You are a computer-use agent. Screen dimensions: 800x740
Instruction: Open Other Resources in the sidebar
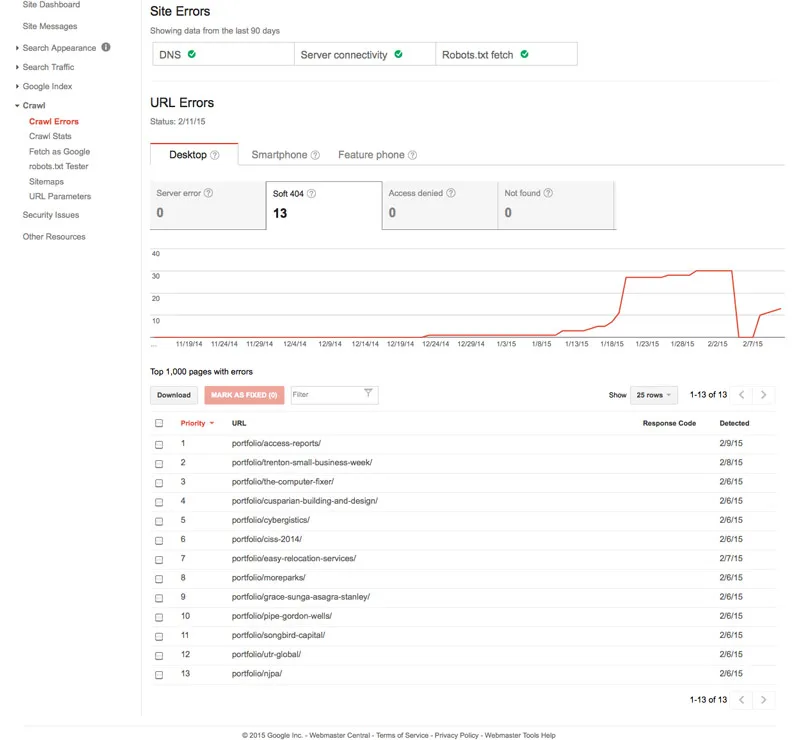[54, 237]
